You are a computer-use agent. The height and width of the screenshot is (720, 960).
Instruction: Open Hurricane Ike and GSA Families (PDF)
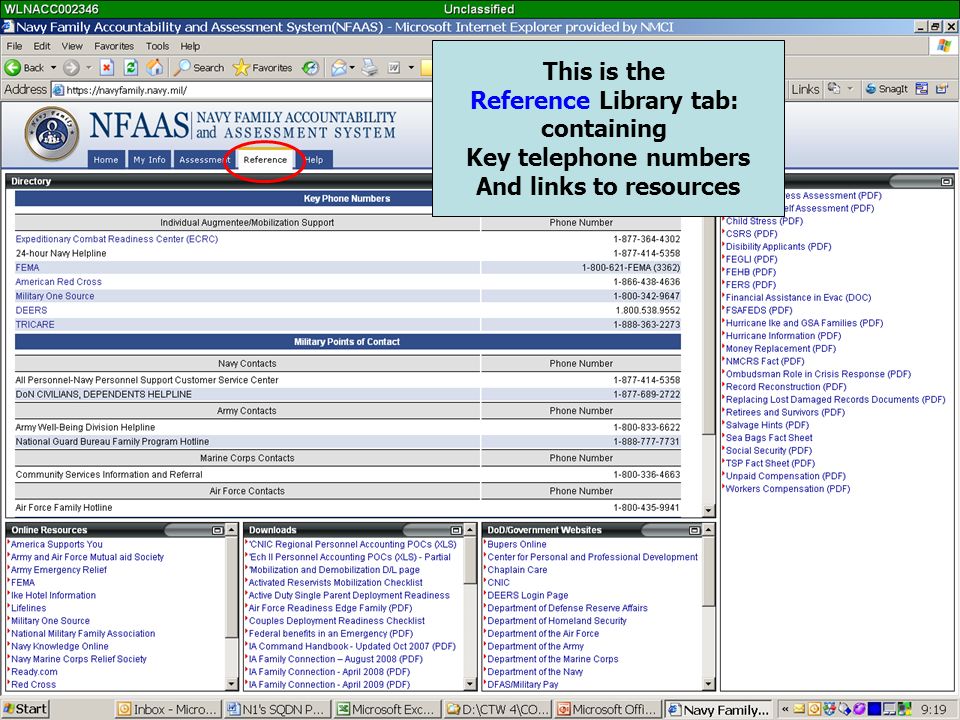pyautogui.click(x=804, y=323)
